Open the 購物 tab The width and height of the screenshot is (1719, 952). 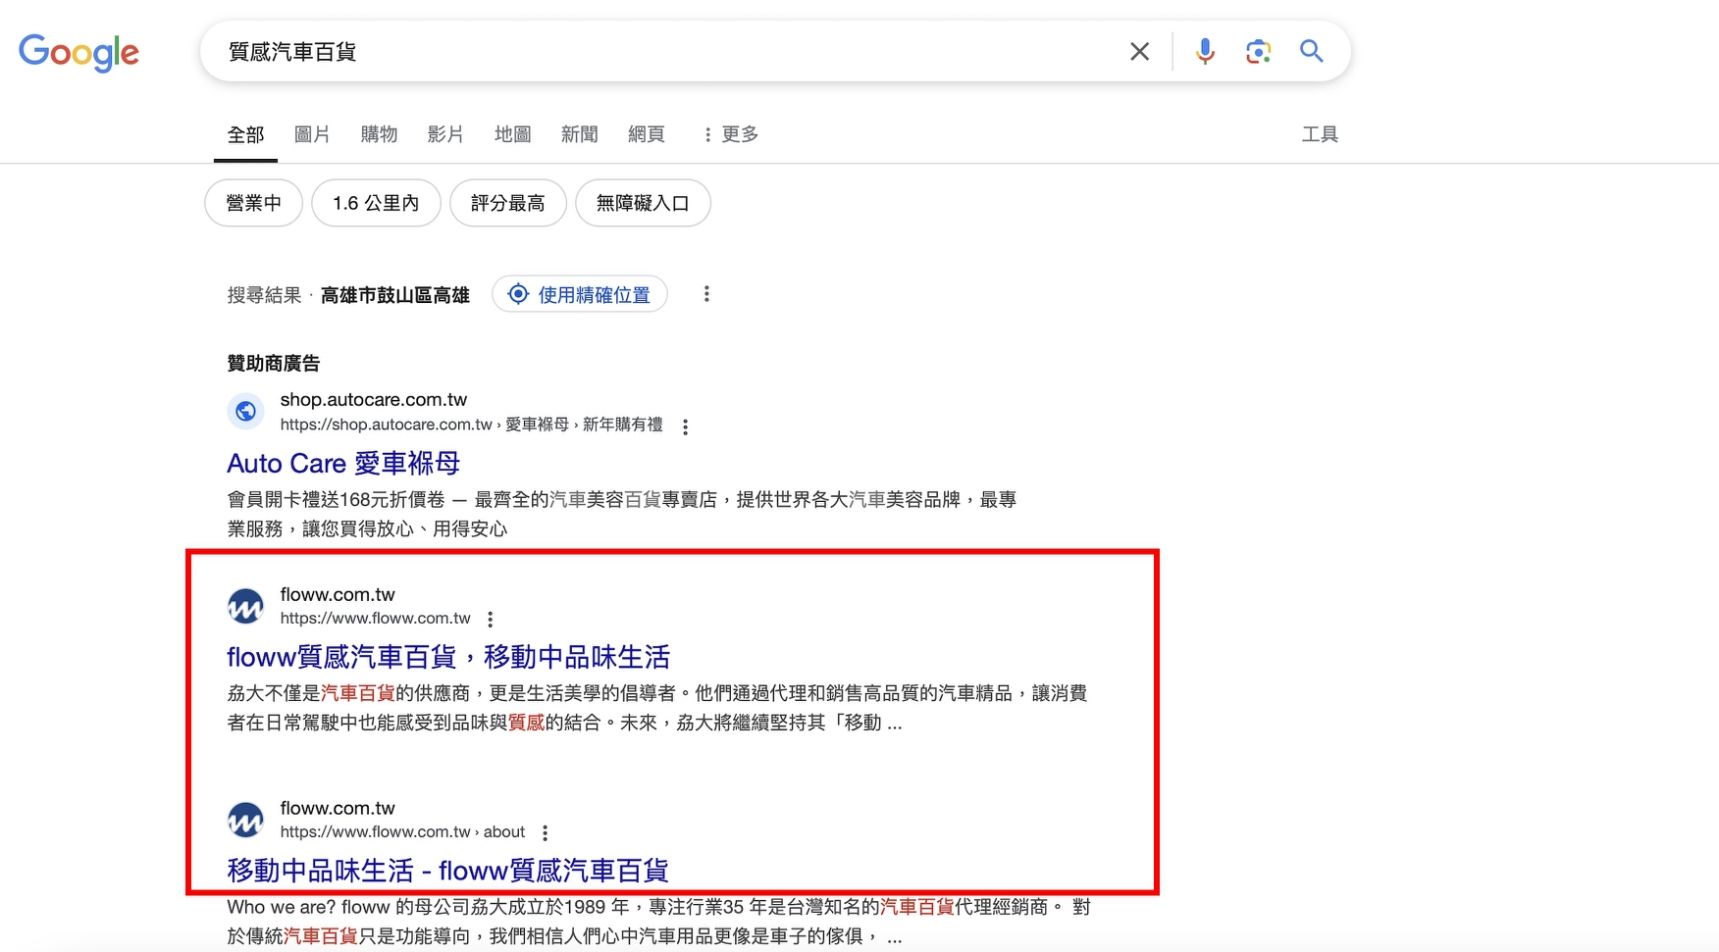tap(379, 134)
